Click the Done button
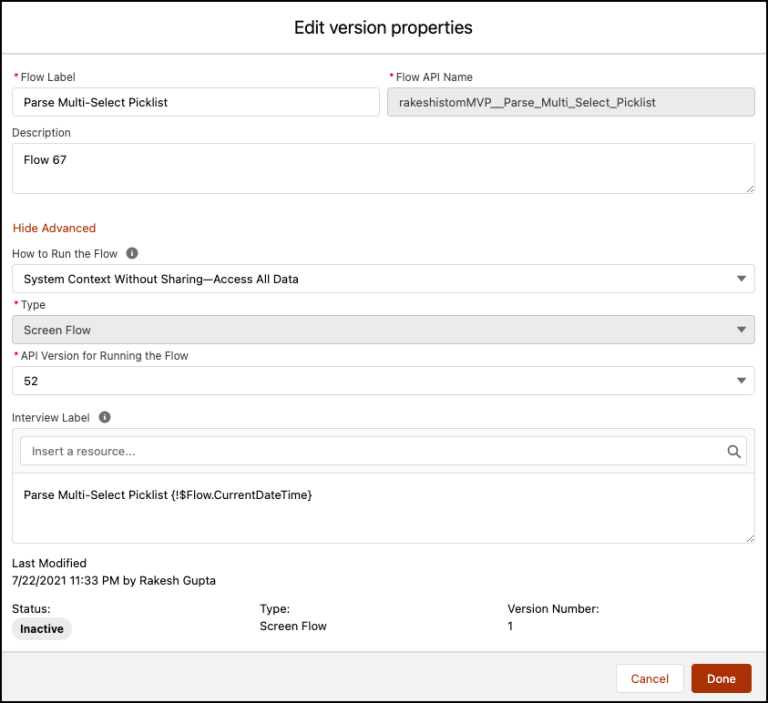768x703 pixels. pos(721,679)
